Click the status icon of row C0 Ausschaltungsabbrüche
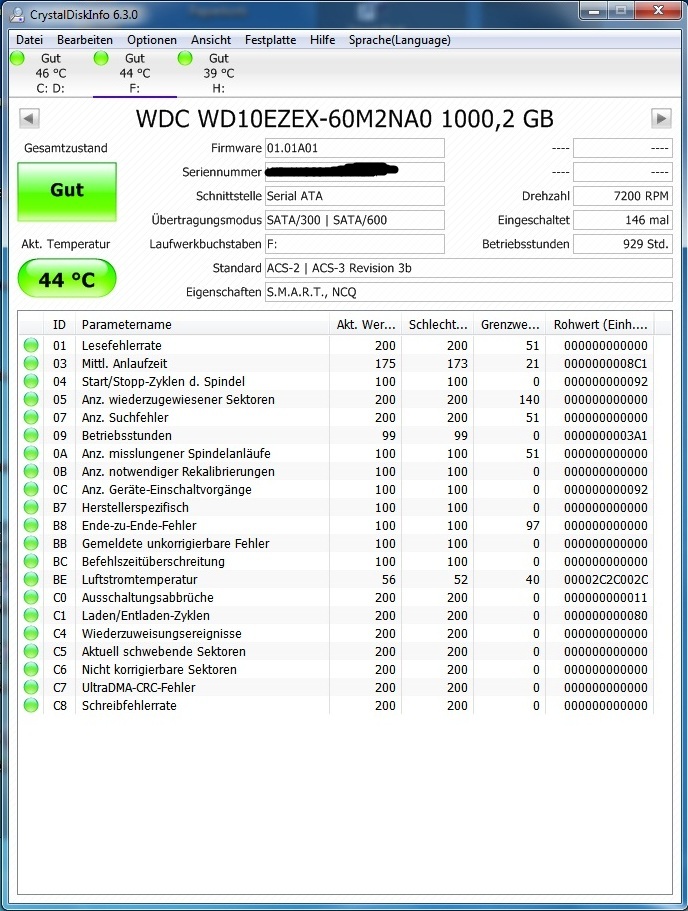 click(x=31, y=597)
